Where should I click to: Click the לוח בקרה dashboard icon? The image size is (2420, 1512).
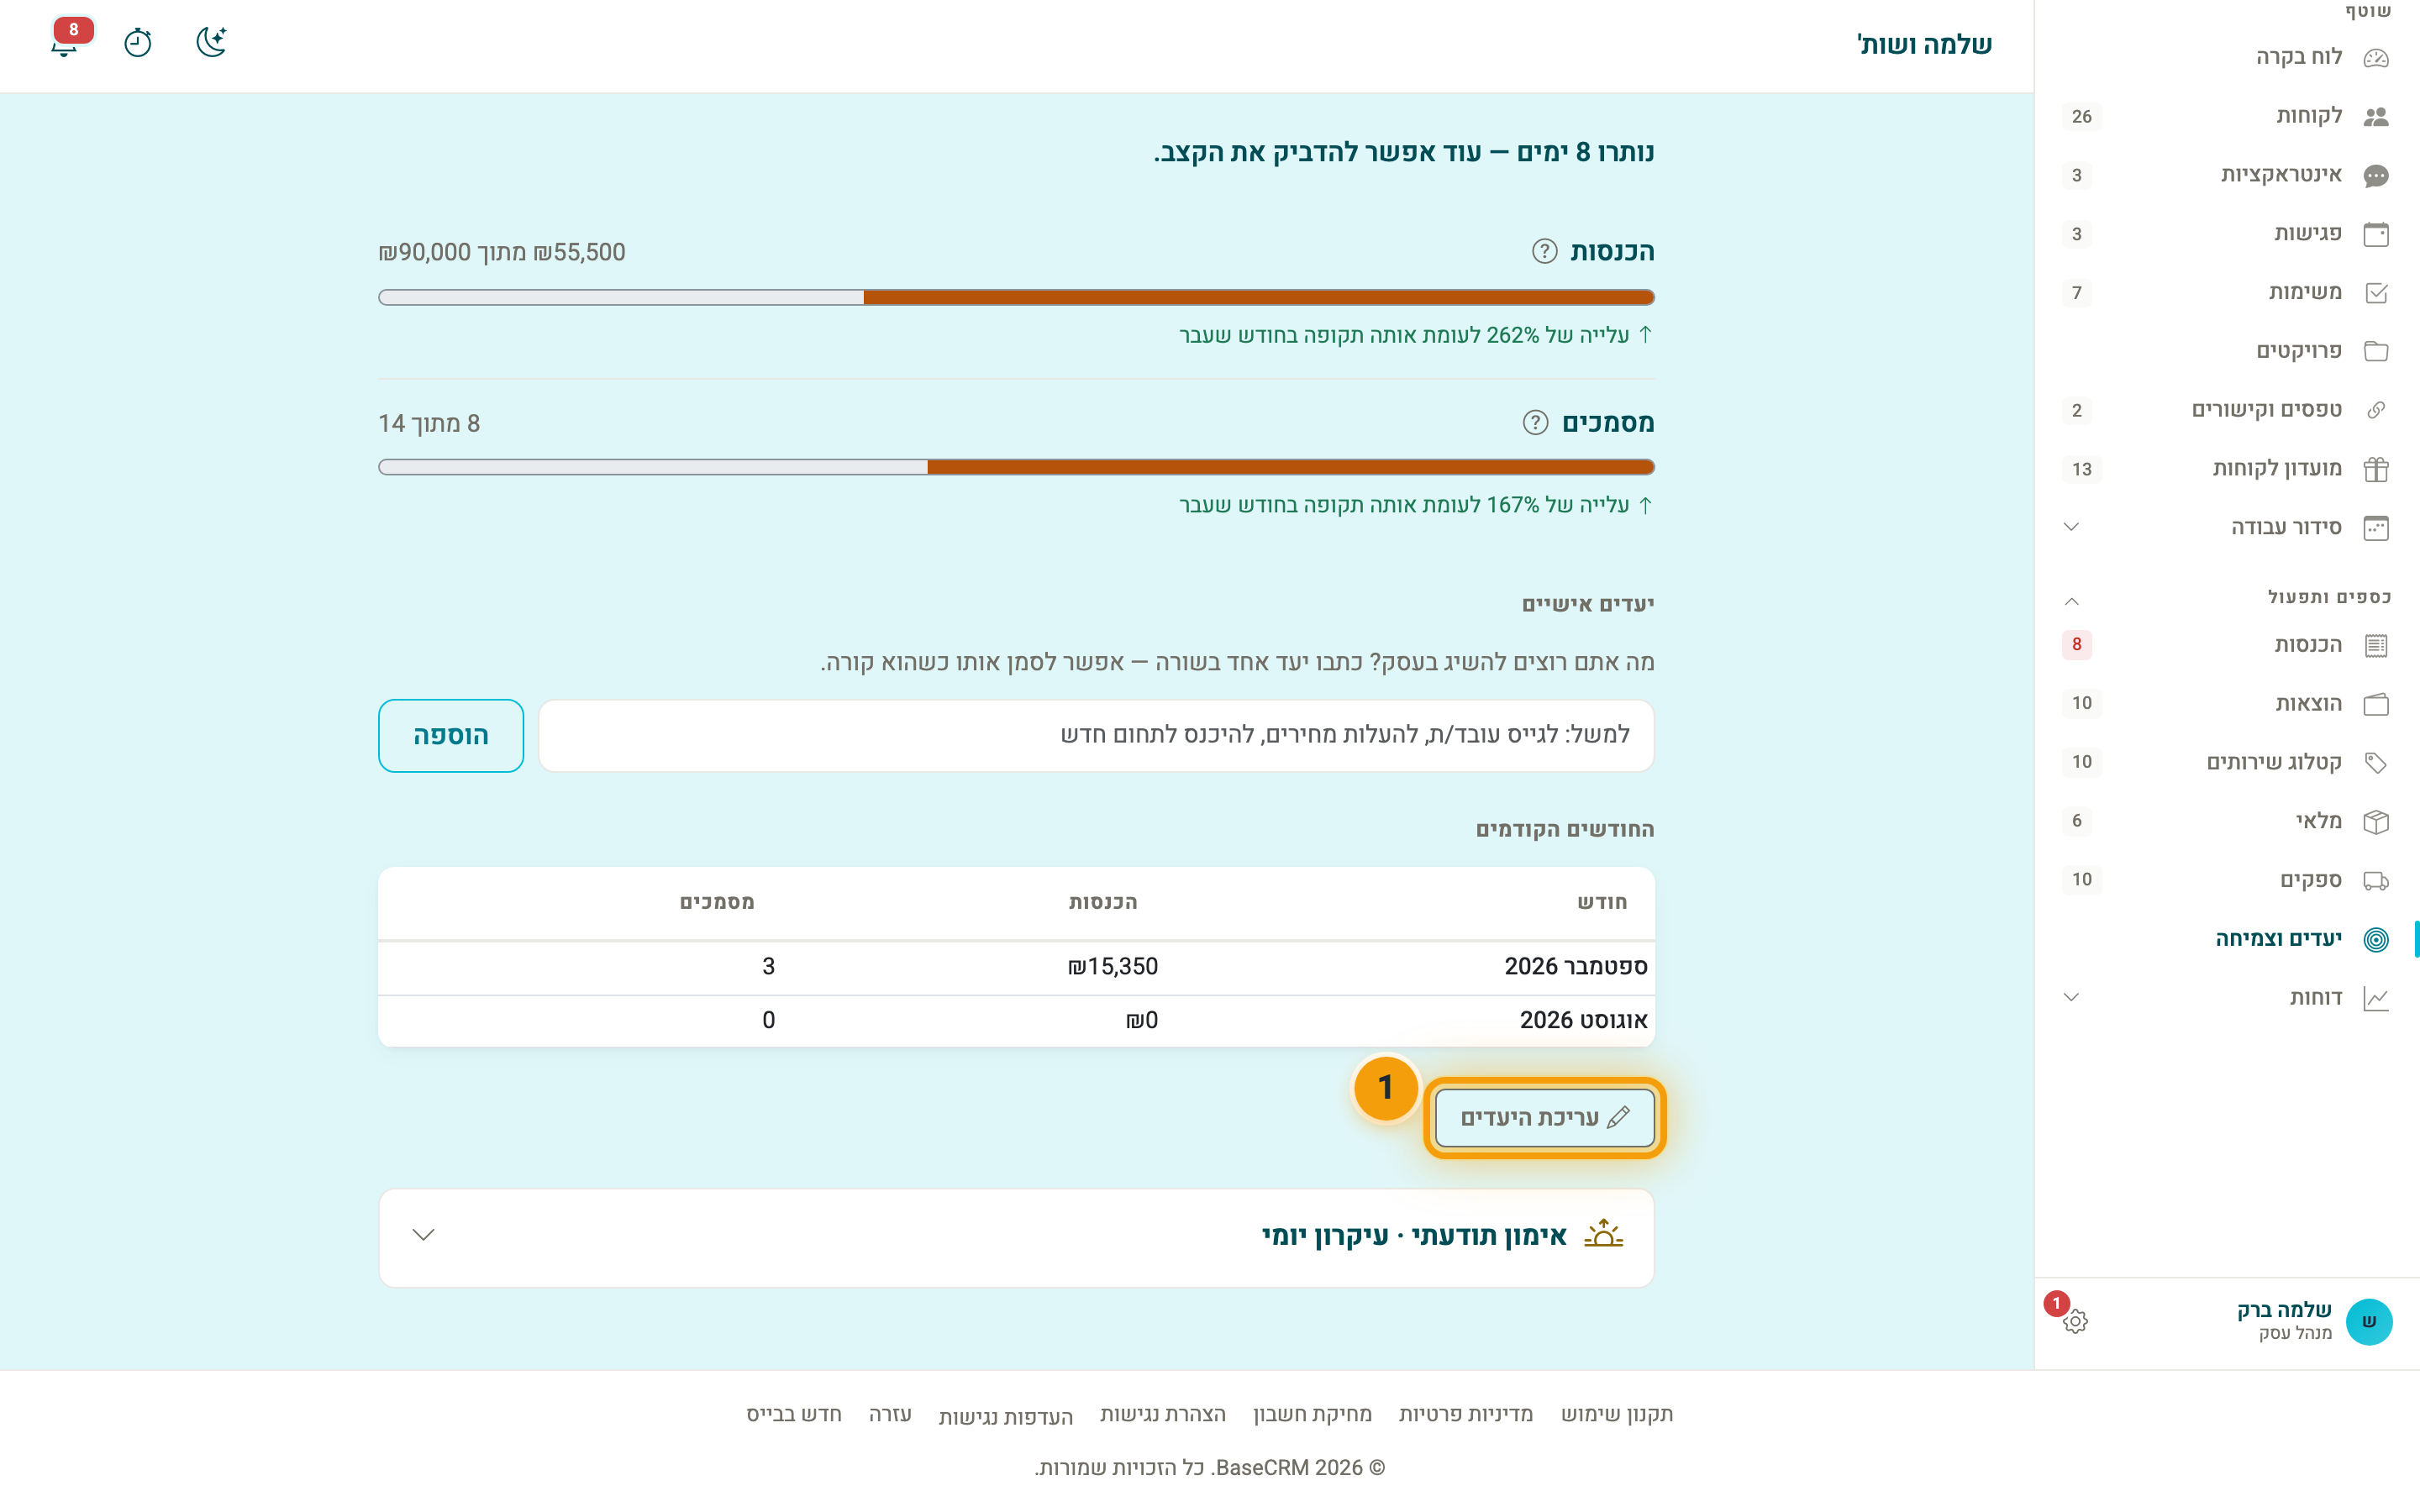2376,58
